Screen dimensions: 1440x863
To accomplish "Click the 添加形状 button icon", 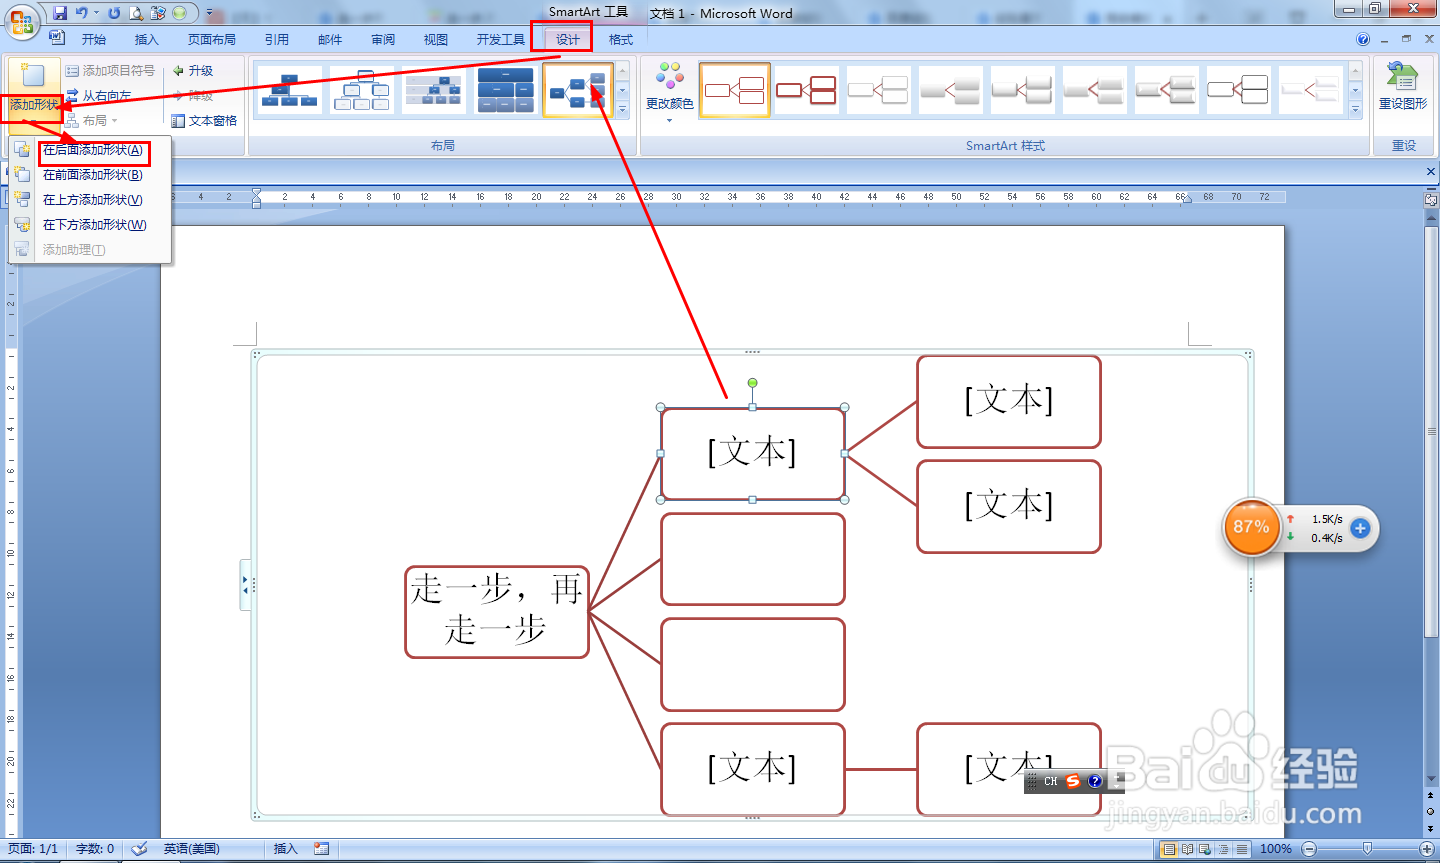I will click(x=33, y=77).
